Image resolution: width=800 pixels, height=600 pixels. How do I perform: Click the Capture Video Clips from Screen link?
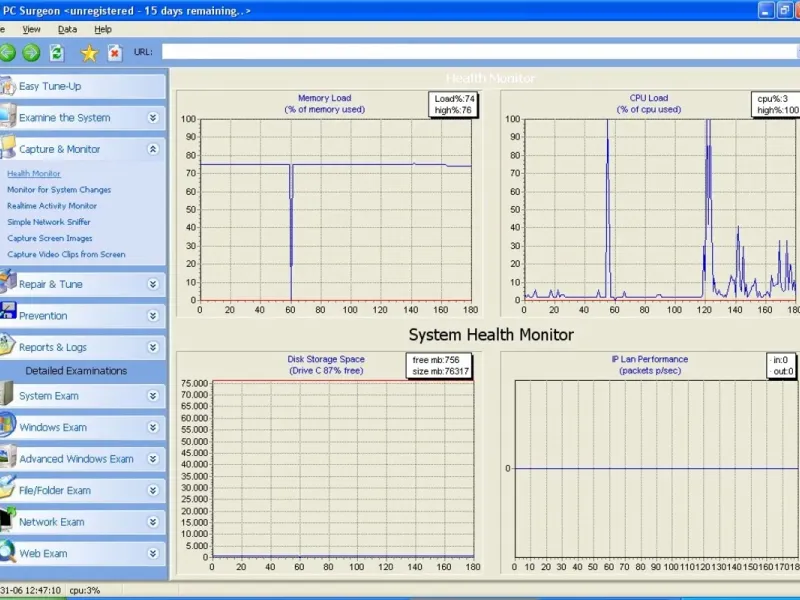click(x=66, y=254)
